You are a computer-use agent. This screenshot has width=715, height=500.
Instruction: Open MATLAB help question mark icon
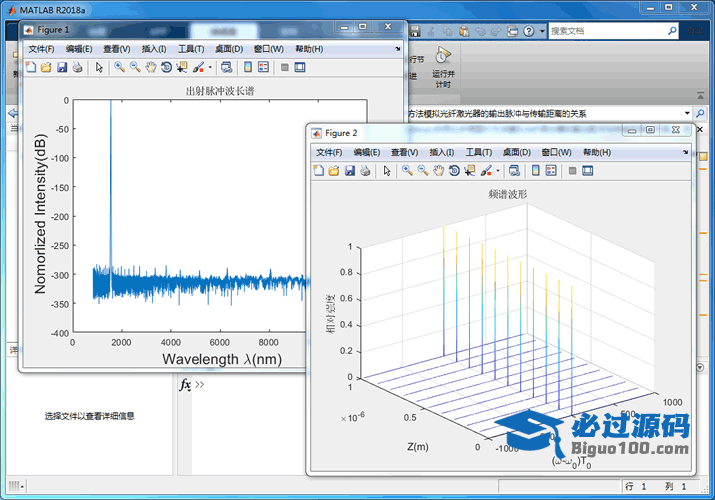tap(528, 31)
